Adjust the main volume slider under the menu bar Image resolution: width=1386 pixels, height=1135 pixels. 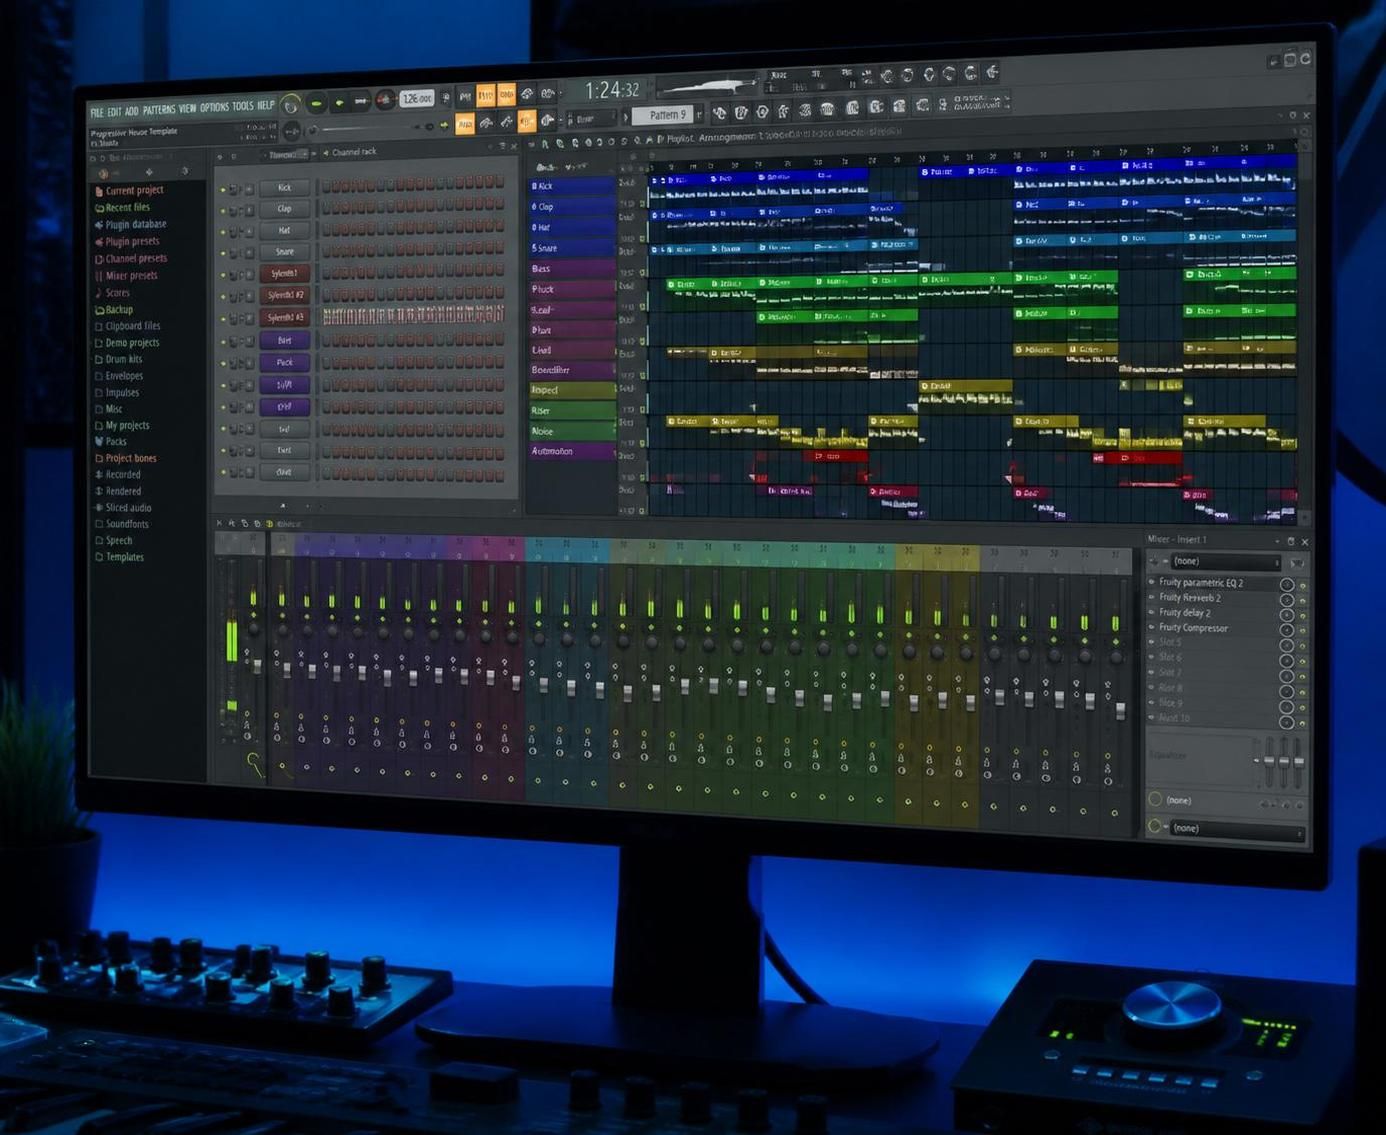[x=372, y=128]
